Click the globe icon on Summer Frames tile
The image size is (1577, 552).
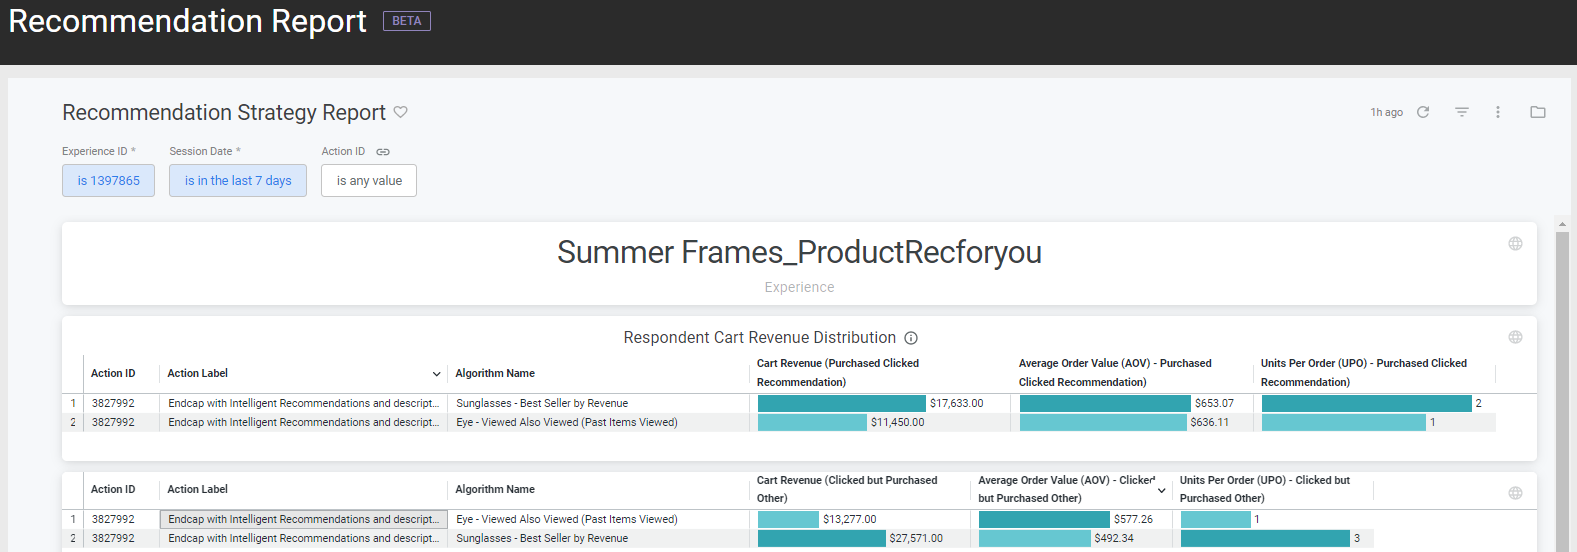click(x=1515, y=244)
